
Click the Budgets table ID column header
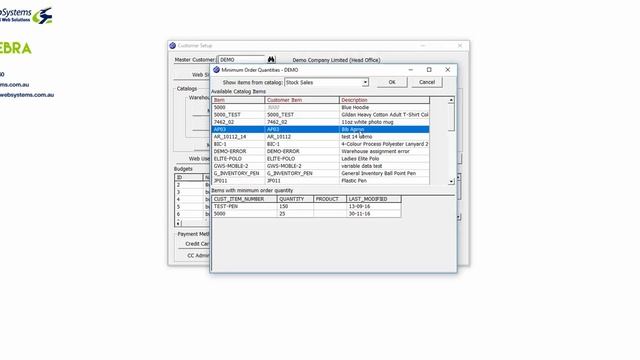tap(189, 178)
